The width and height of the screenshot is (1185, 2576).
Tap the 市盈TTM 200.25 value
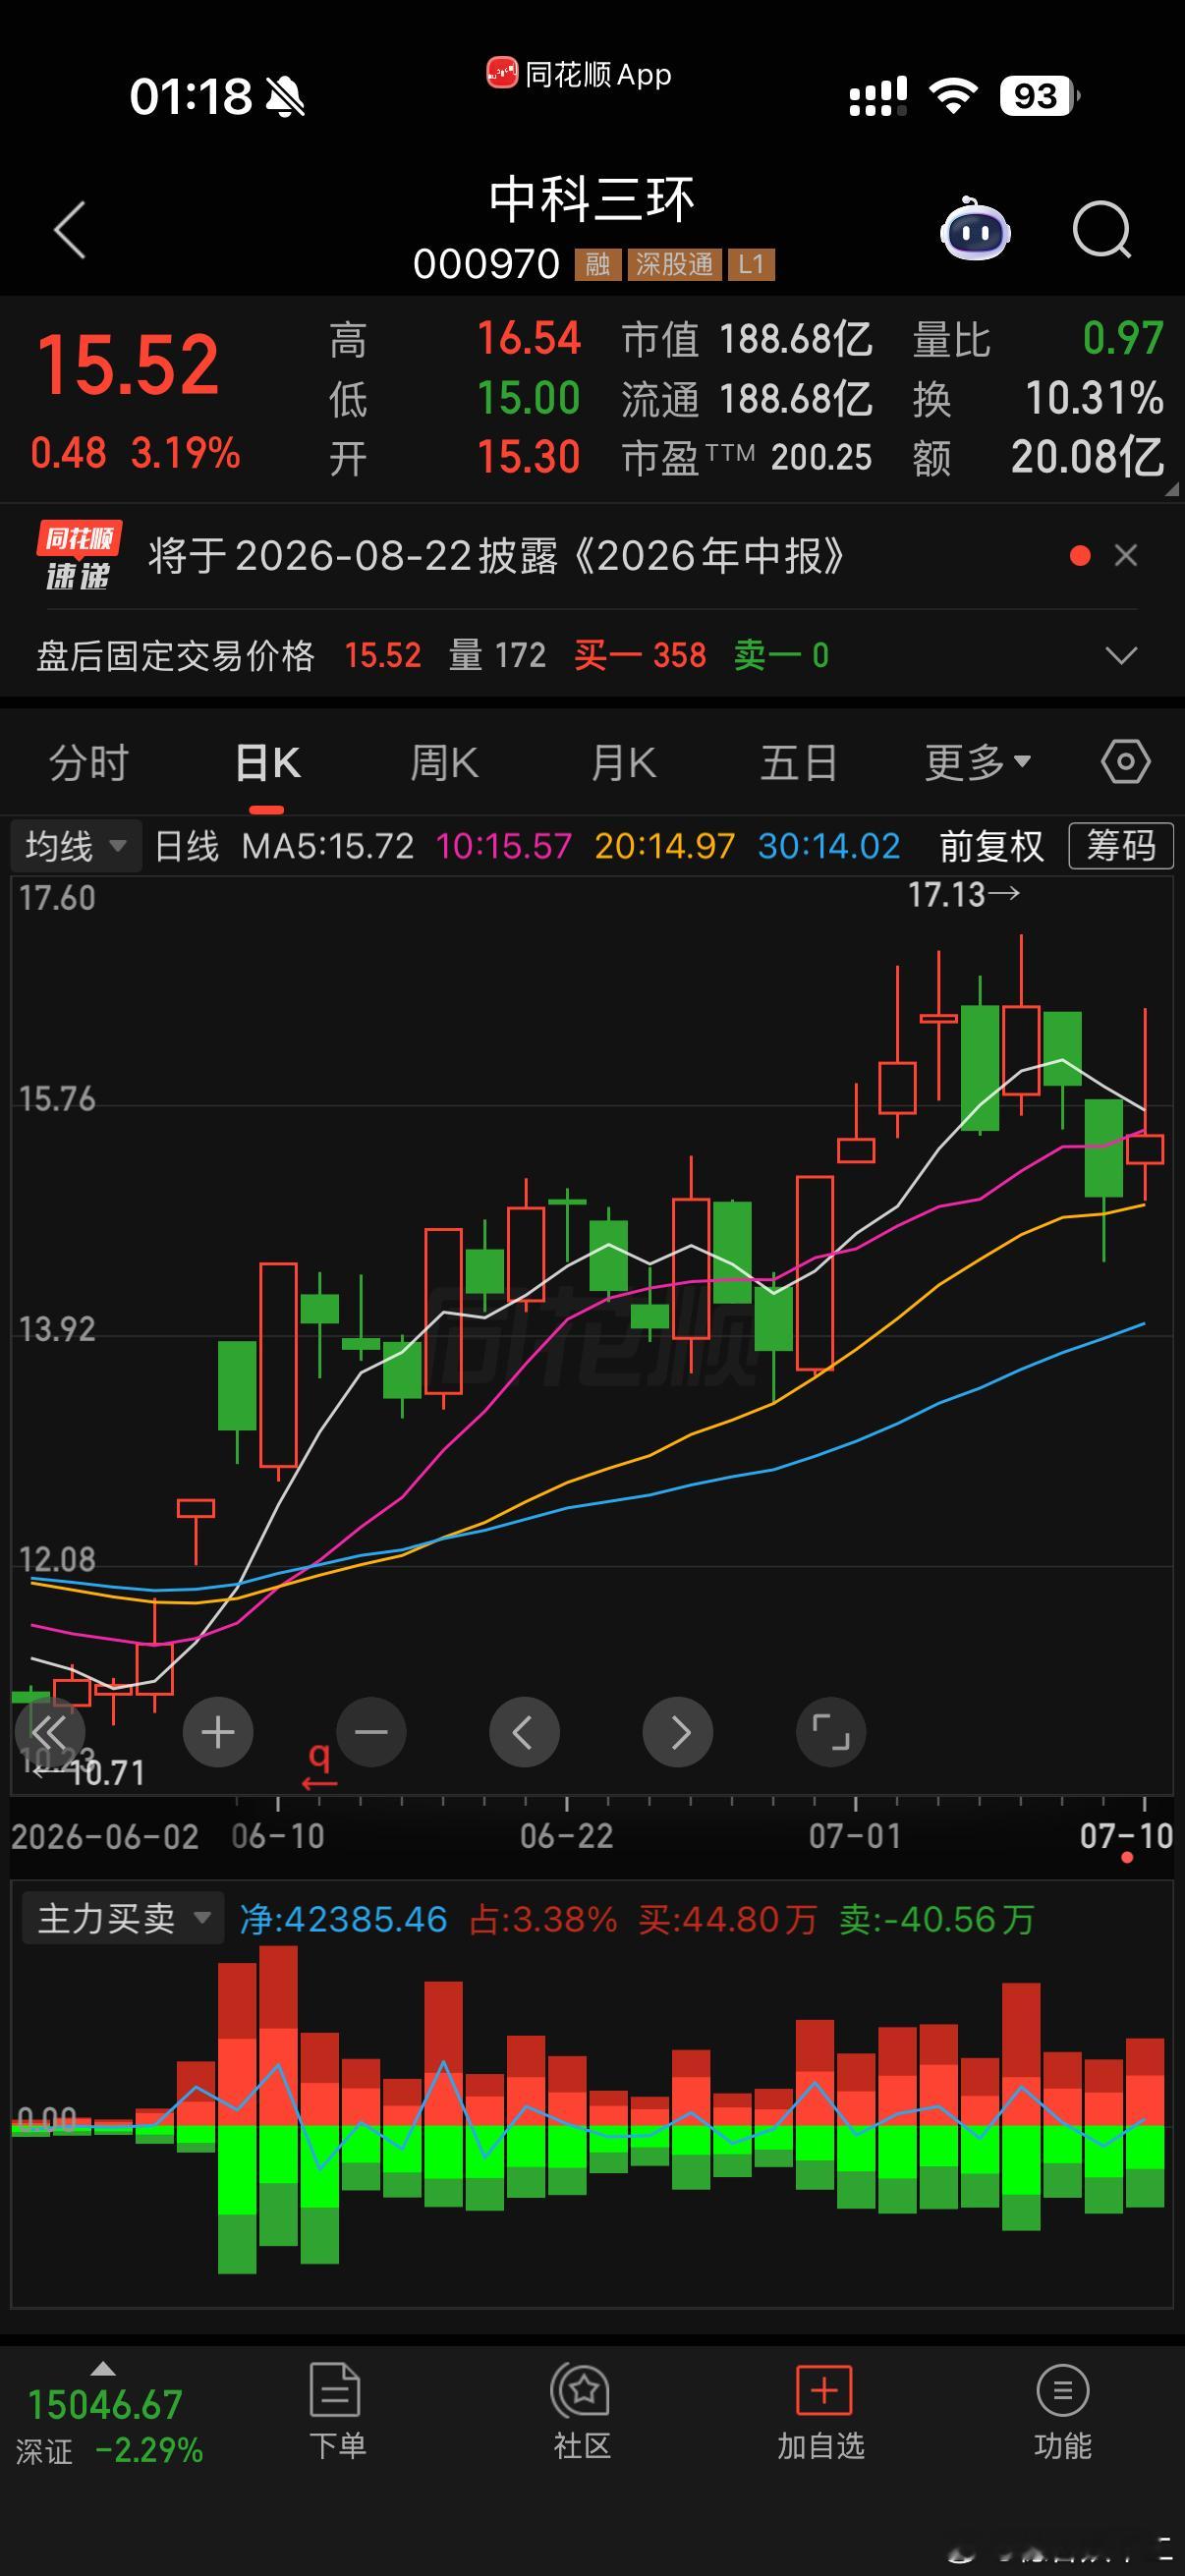[747, 458]
